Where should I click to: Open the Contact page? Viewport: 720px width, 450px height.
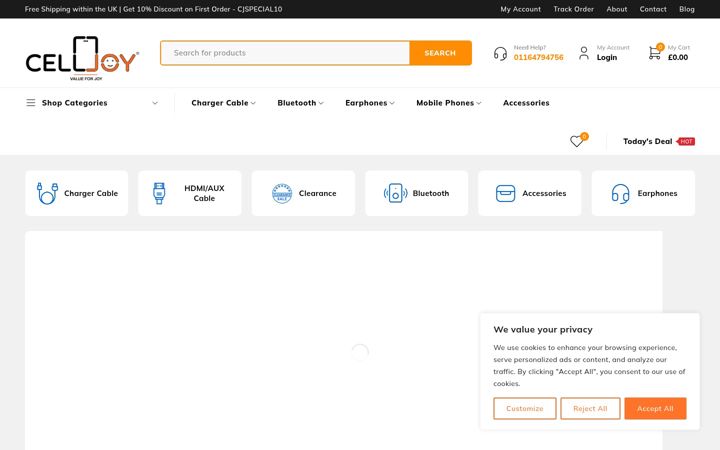pos(653,9)
